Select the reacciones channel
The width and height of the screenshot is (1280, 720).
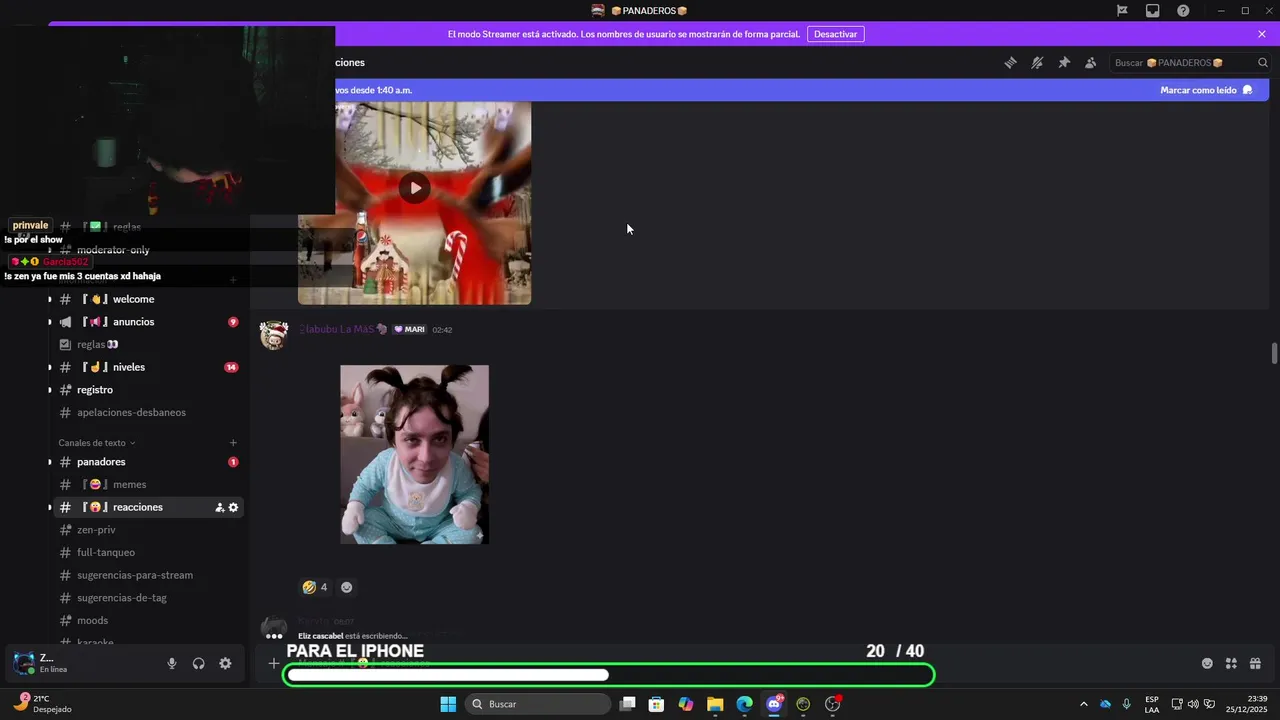click(x=137, y=507)
